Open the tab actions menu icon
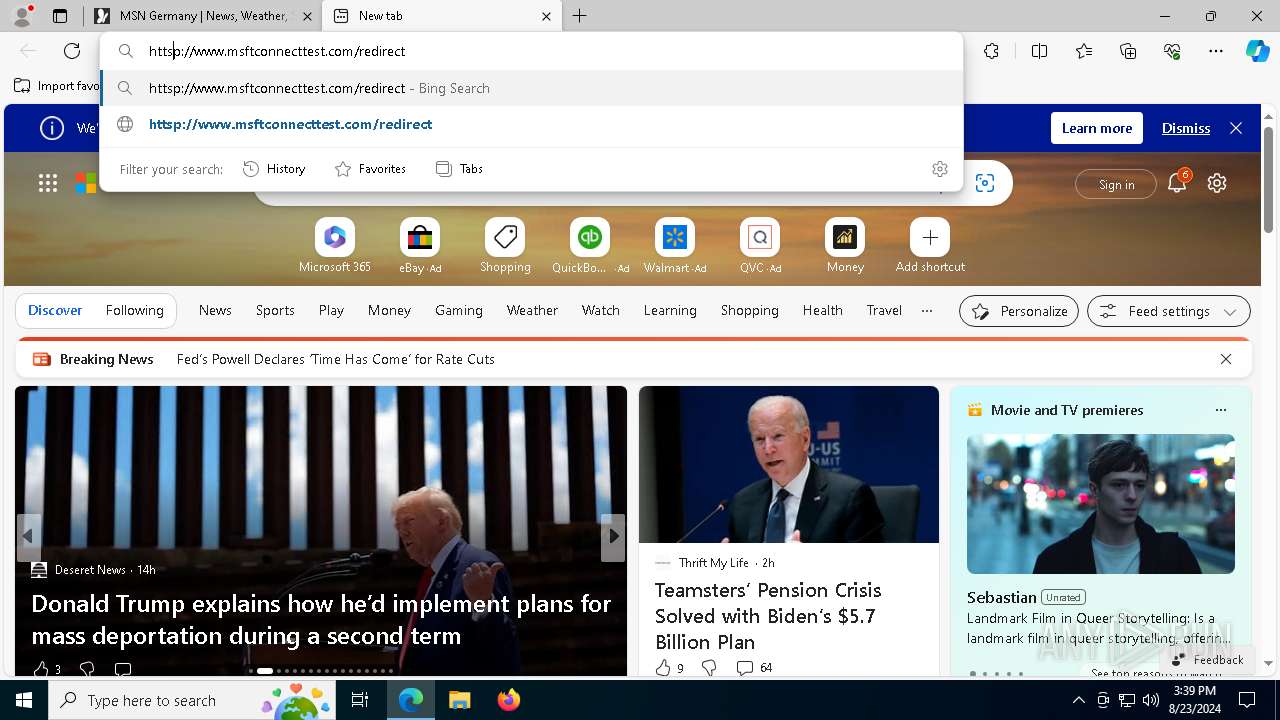 (x=60, y=16)
